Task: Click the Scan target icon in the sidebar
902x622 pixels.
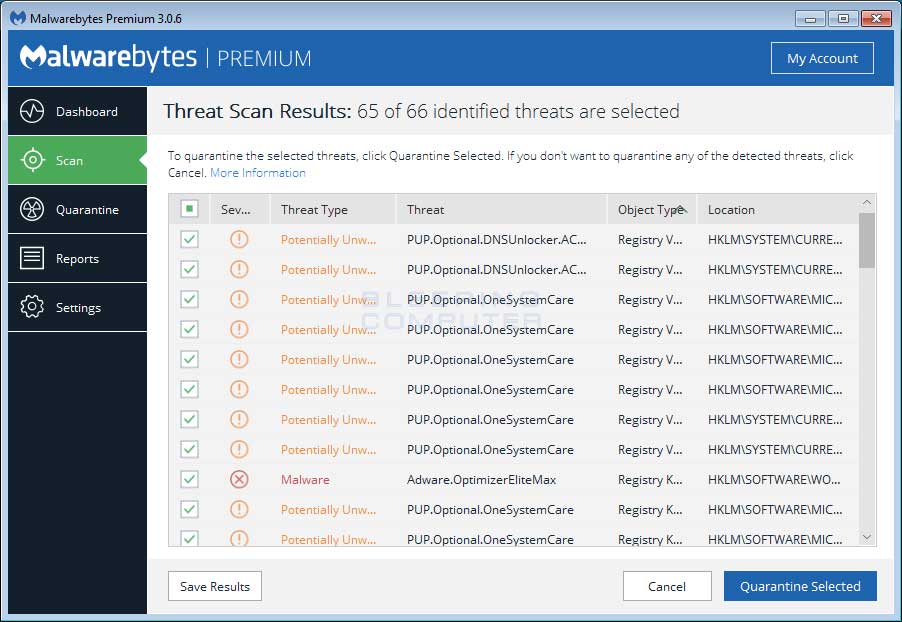Action: (x=32, y=160)
